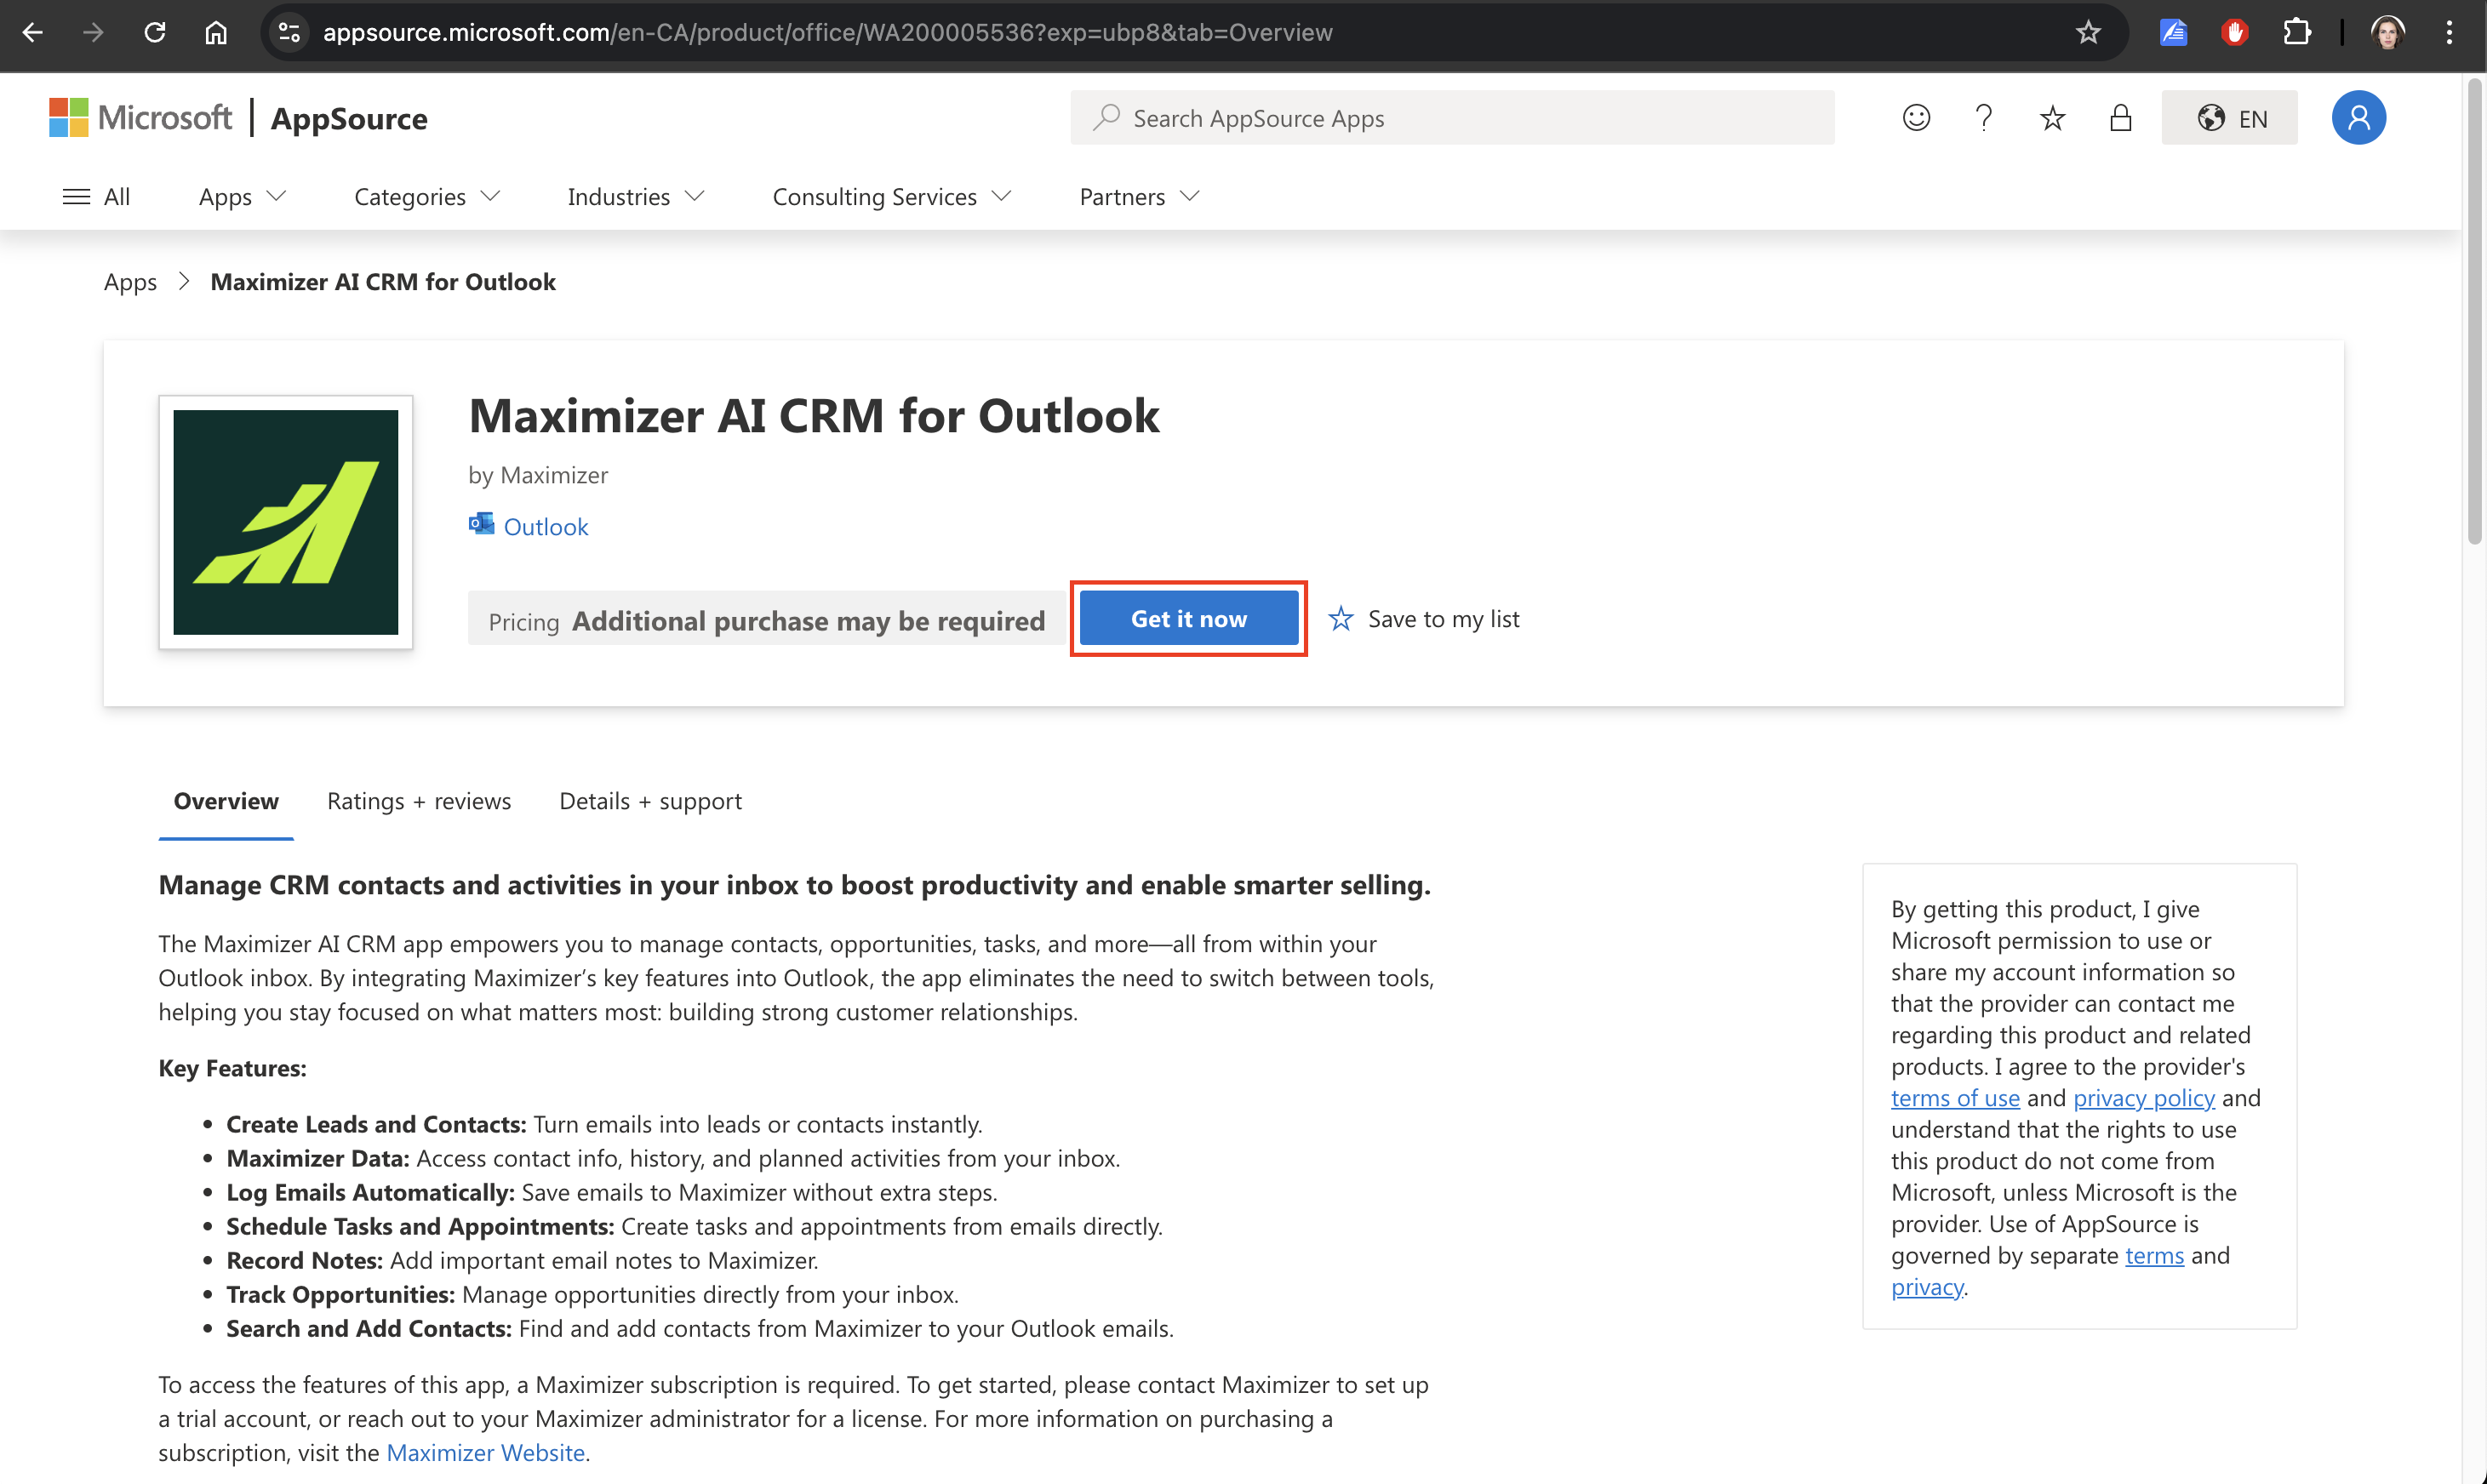2487x1484 pixels.
Task: Bookmark this page with the star in address bar
Action: tap(2088, 32)
